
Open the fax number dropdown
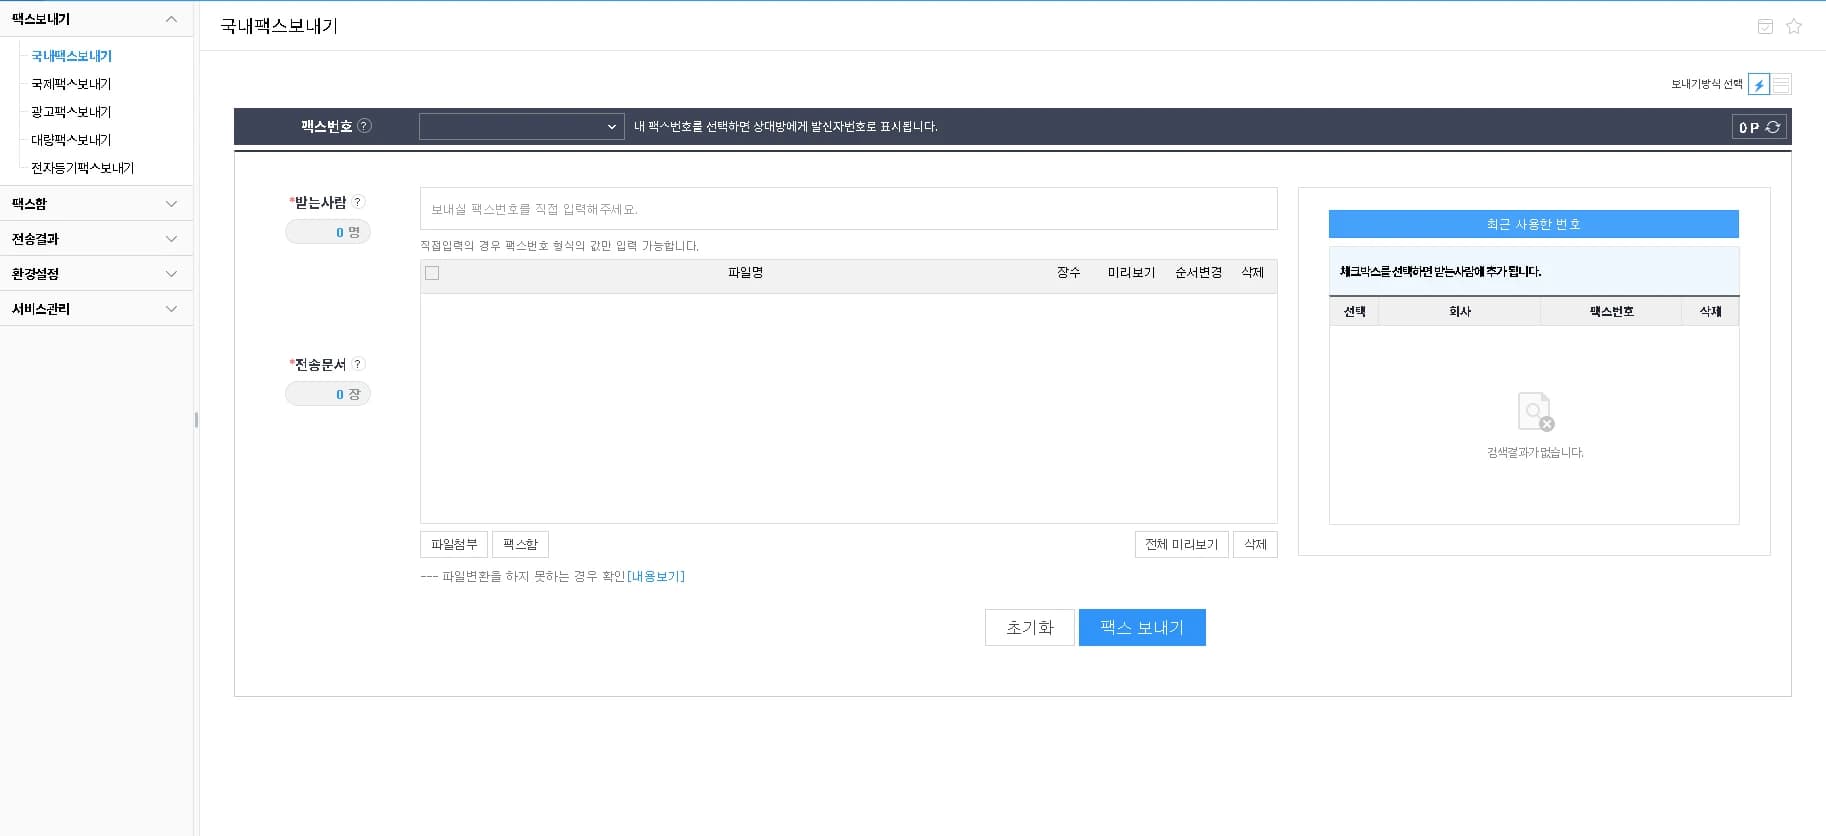click(522, 127)
